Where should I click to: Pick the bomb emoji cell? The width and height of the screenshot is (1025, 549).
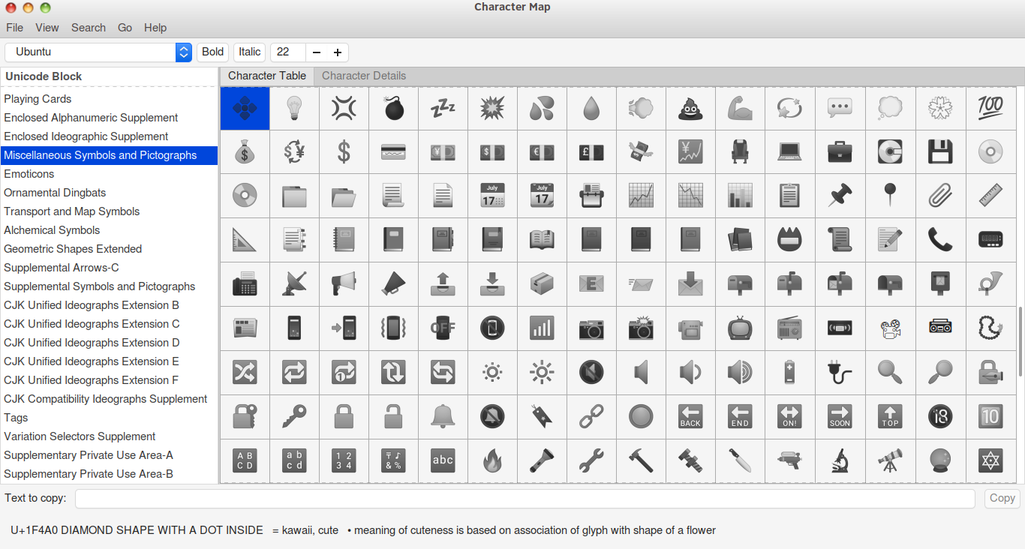394,108
